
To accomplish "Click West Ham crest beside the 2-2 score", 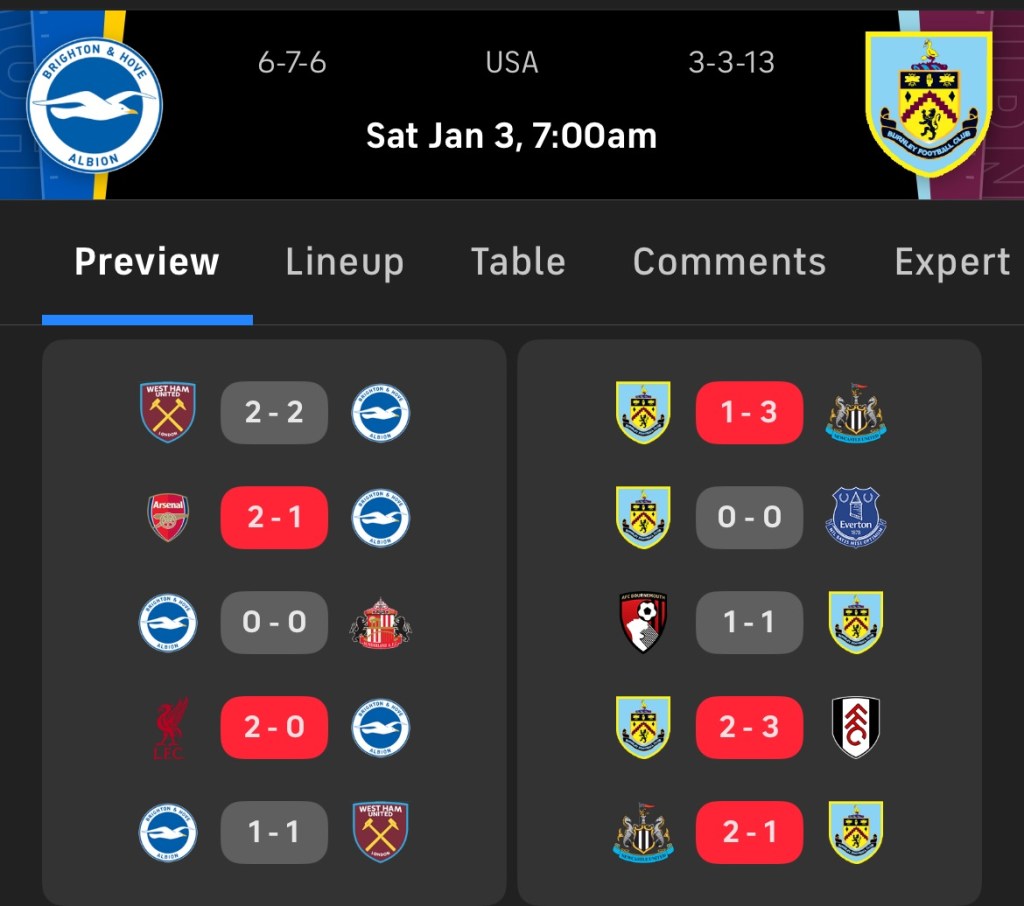I will coord(168,412).
